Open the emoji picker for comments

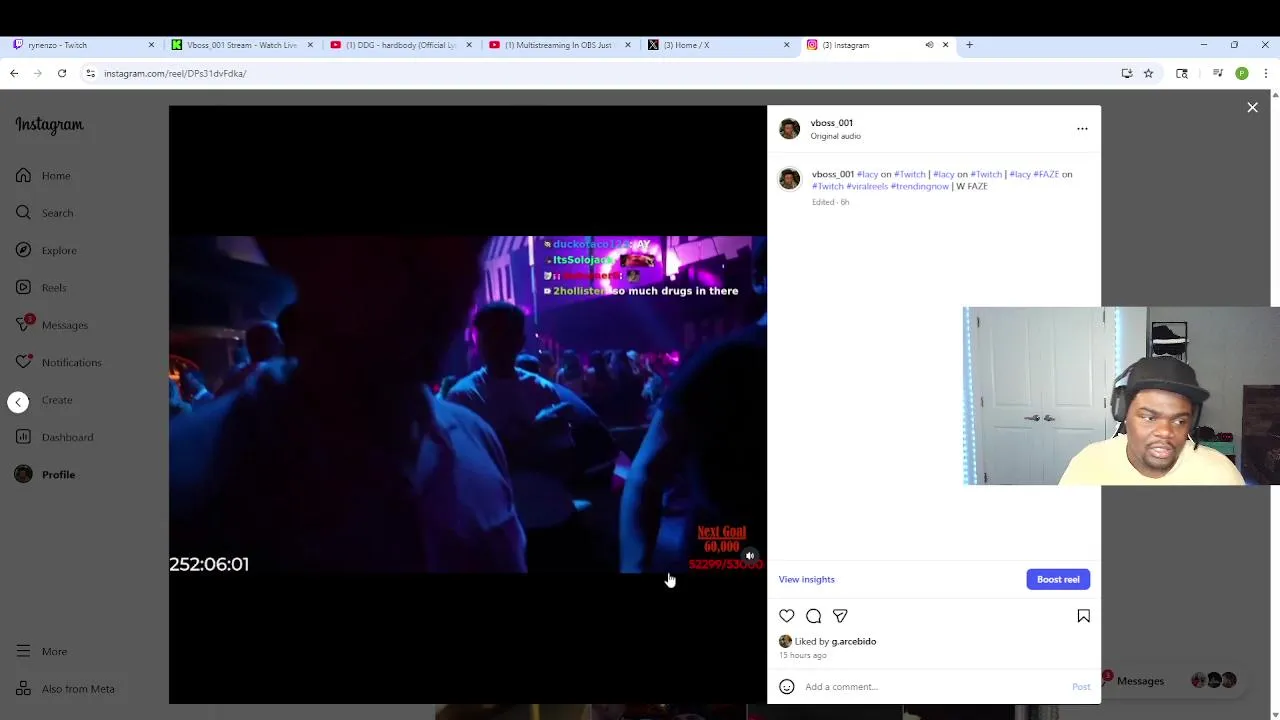[787, 687]
